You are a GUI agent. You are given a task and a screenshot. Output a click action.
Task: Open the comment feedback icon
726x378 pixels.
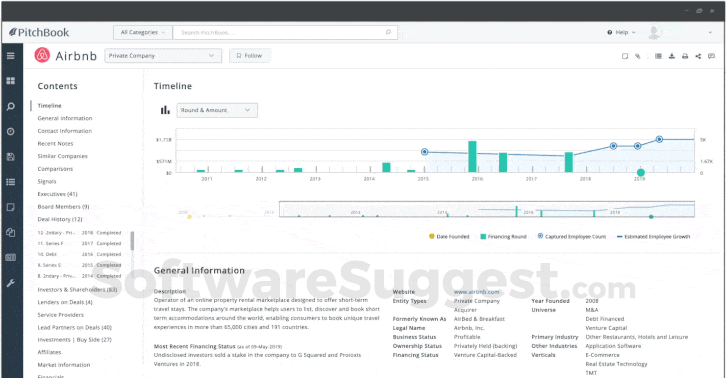click(x=711, y=56)
